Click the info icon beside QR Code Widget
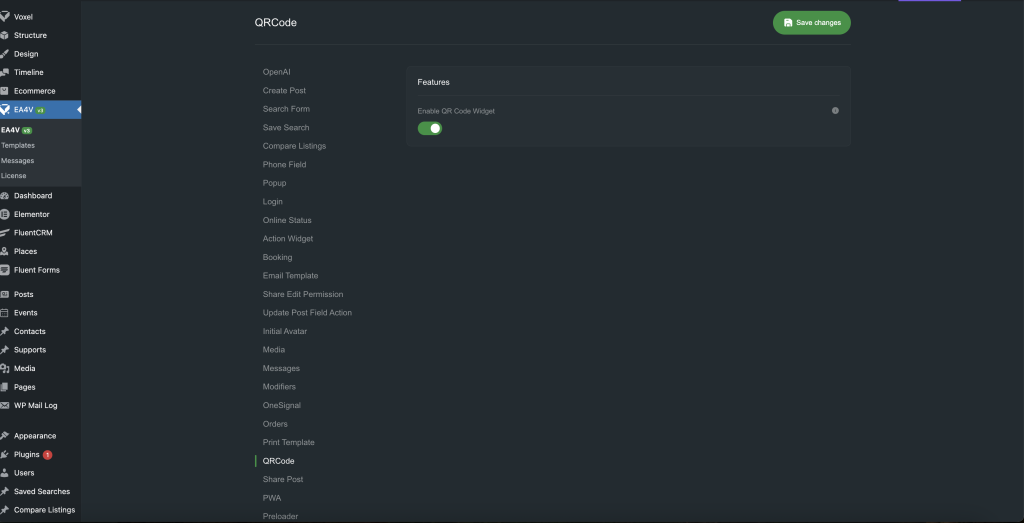 tap(835, 111)
